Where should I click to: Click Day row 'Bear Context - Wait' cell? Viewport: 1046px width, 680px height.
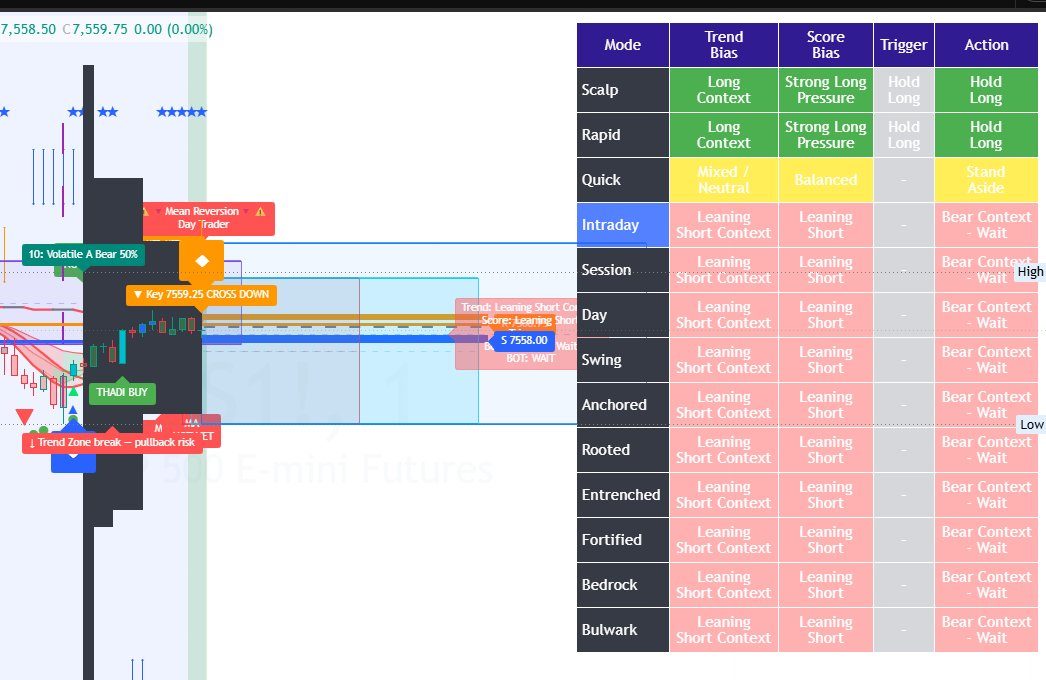click(986, 315)
